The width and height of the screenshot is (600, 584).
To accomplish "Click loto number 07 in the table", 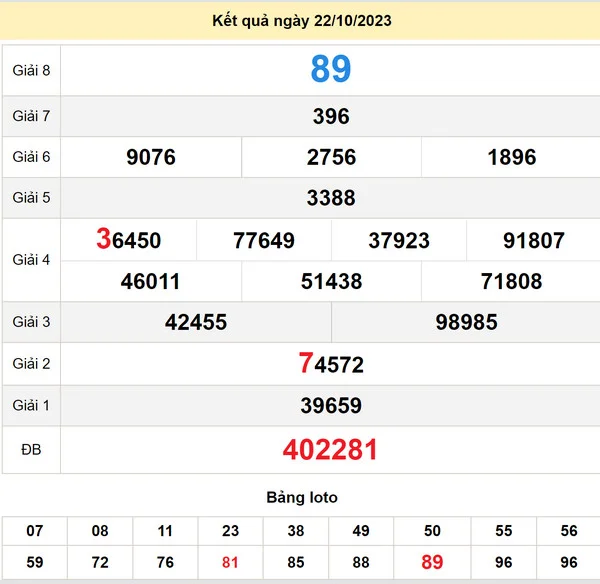I will pyautogui.click(x=35, y=532).
